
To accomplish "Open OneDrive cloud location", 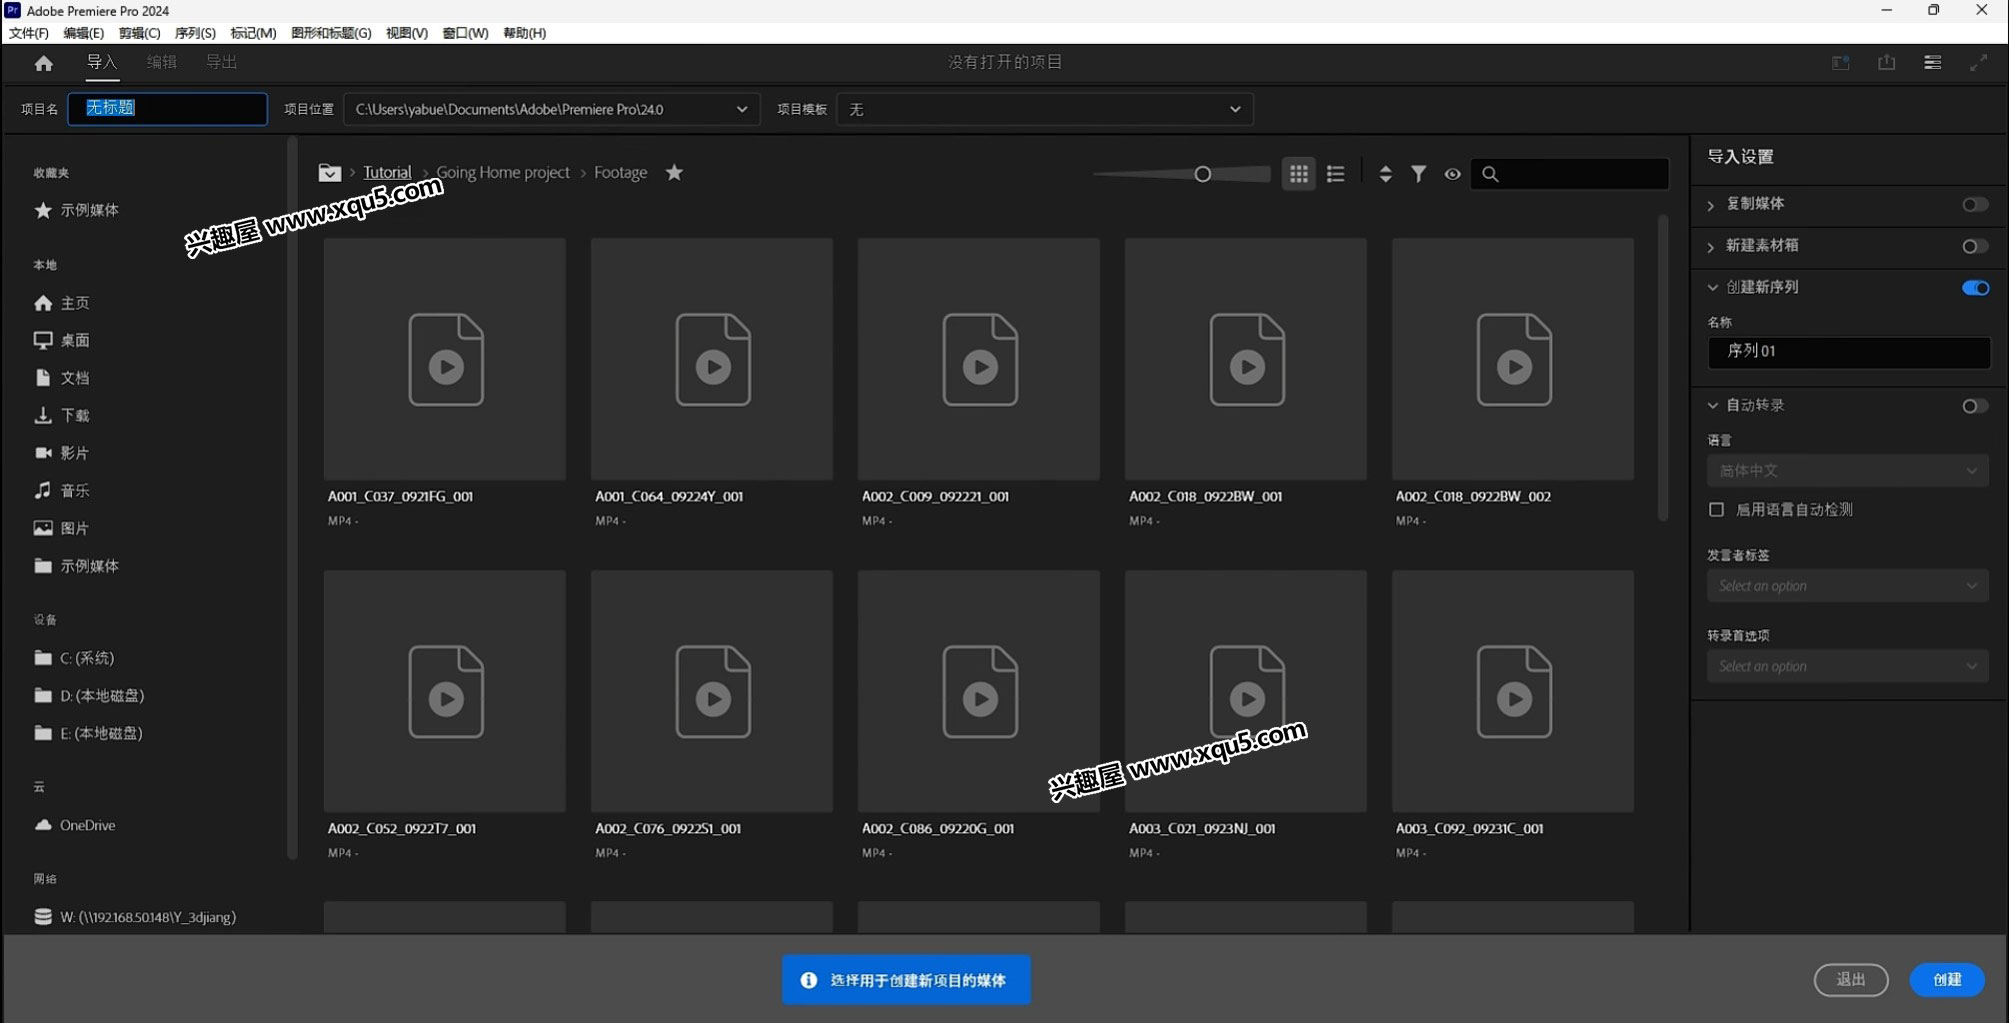I will click(75, 825).
